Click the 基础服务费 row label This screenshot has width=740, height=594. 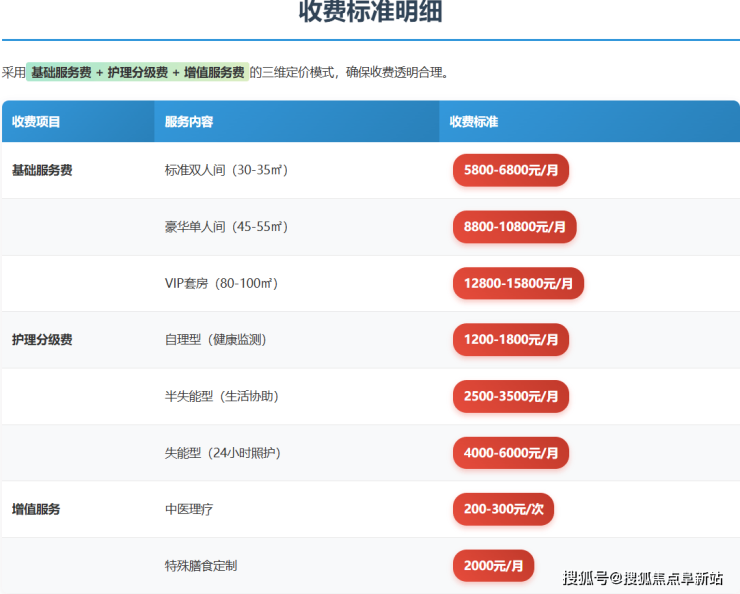[x=42, y=170]
